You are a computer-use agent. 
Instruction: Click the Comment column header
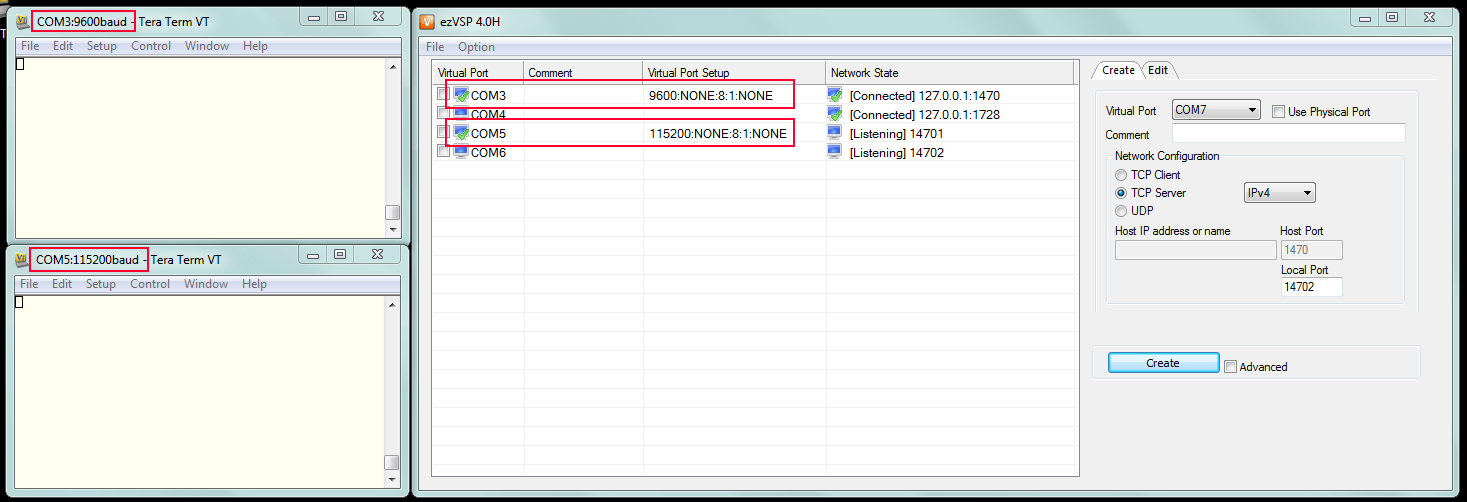point(583,73)
